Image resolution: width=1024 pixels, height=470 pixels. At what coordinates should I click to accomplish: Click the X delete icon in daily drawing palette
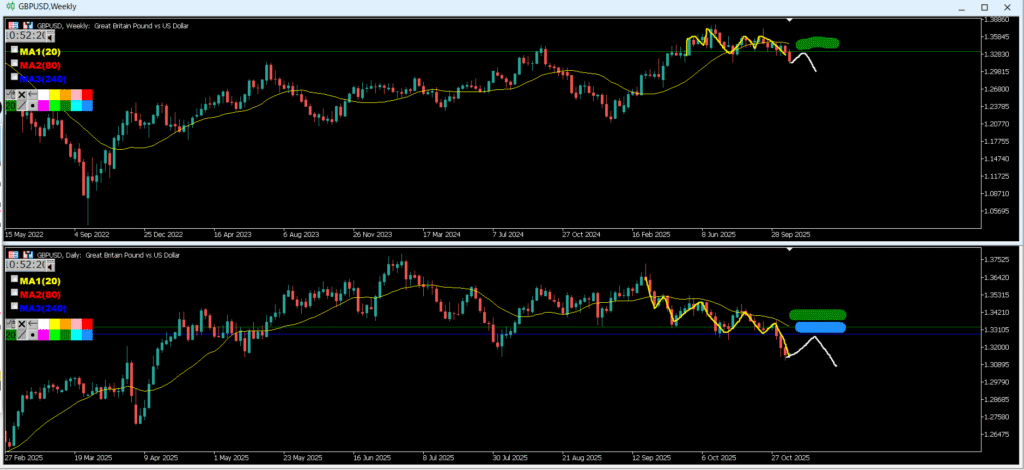21,326
